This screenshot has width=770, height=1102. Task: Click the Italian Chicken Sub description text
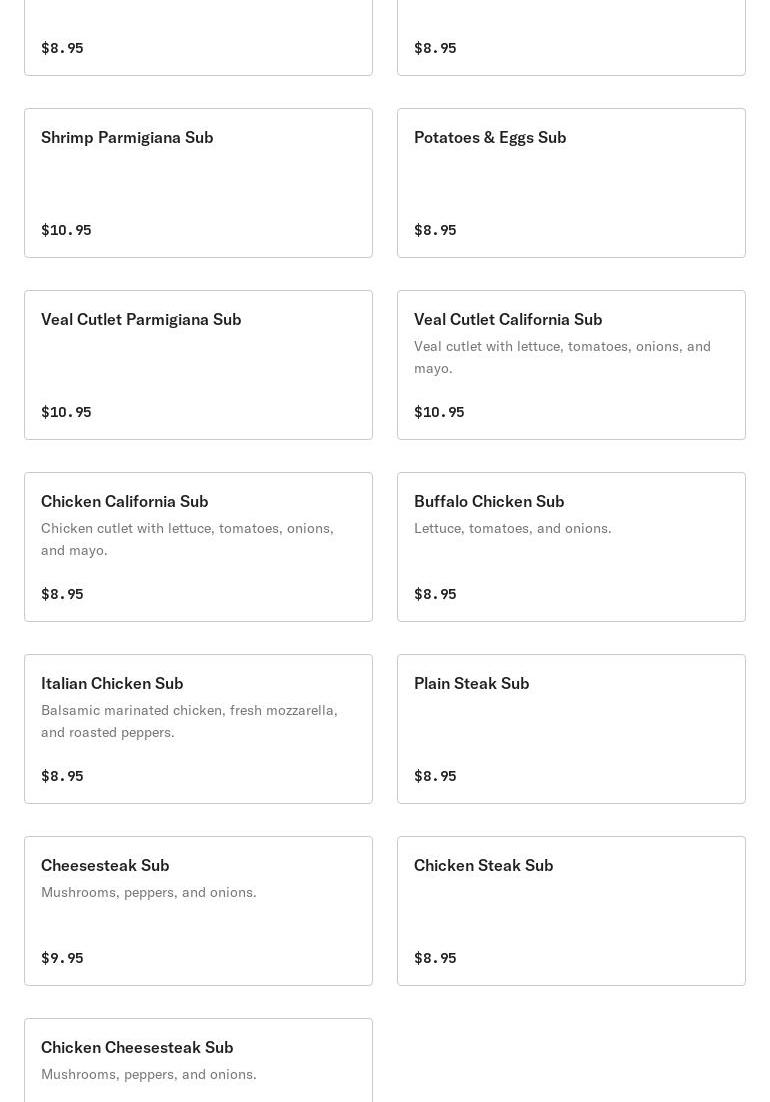click(189, 721)
